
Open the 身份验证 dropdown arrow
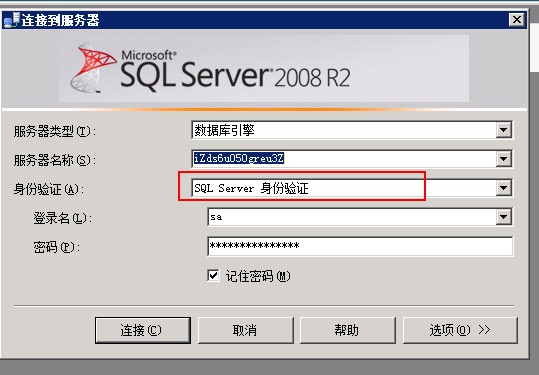(504, 188)
